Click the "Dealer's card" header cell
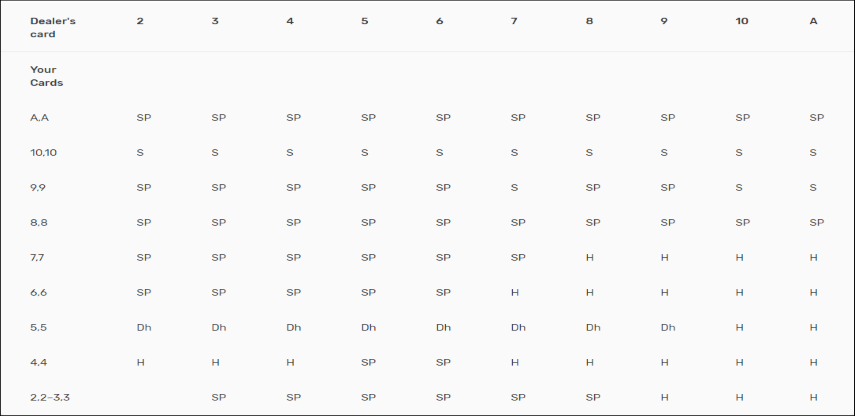This screenshot has width=855, height=416. [52, 27]
